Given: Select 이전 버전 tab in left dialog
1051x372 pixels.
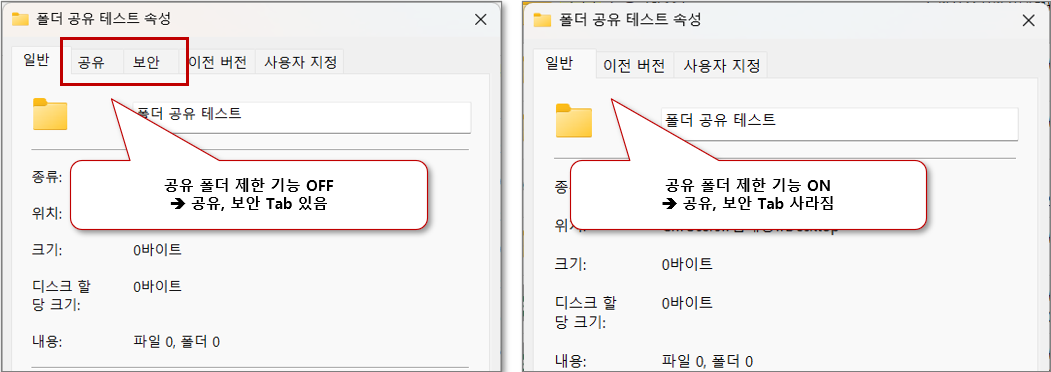Looking at the screenshot, I should point(218,62).
